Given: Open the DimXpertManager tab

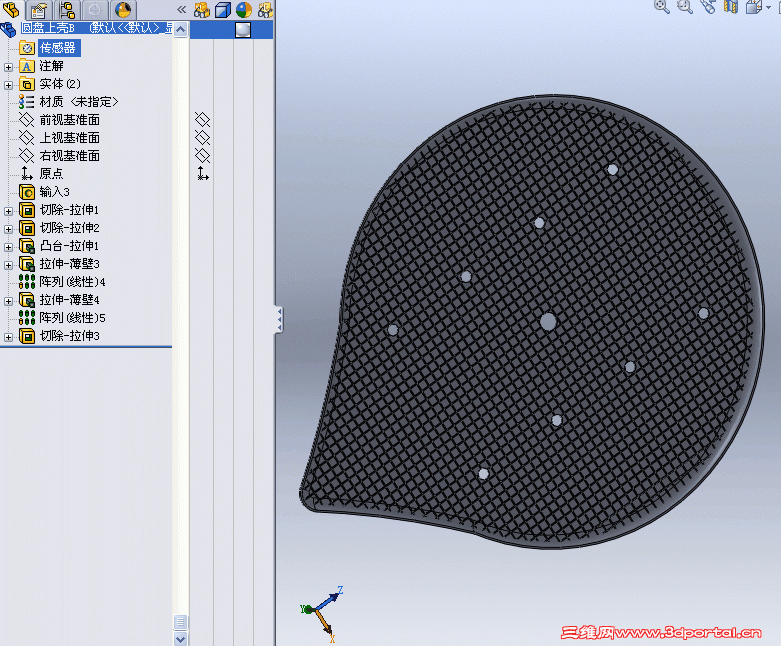Looking at the screenshot, I should point(95,9).
